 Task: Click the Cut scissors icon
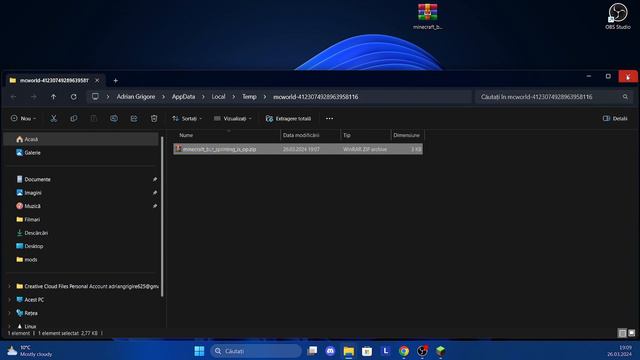point(53,118)
